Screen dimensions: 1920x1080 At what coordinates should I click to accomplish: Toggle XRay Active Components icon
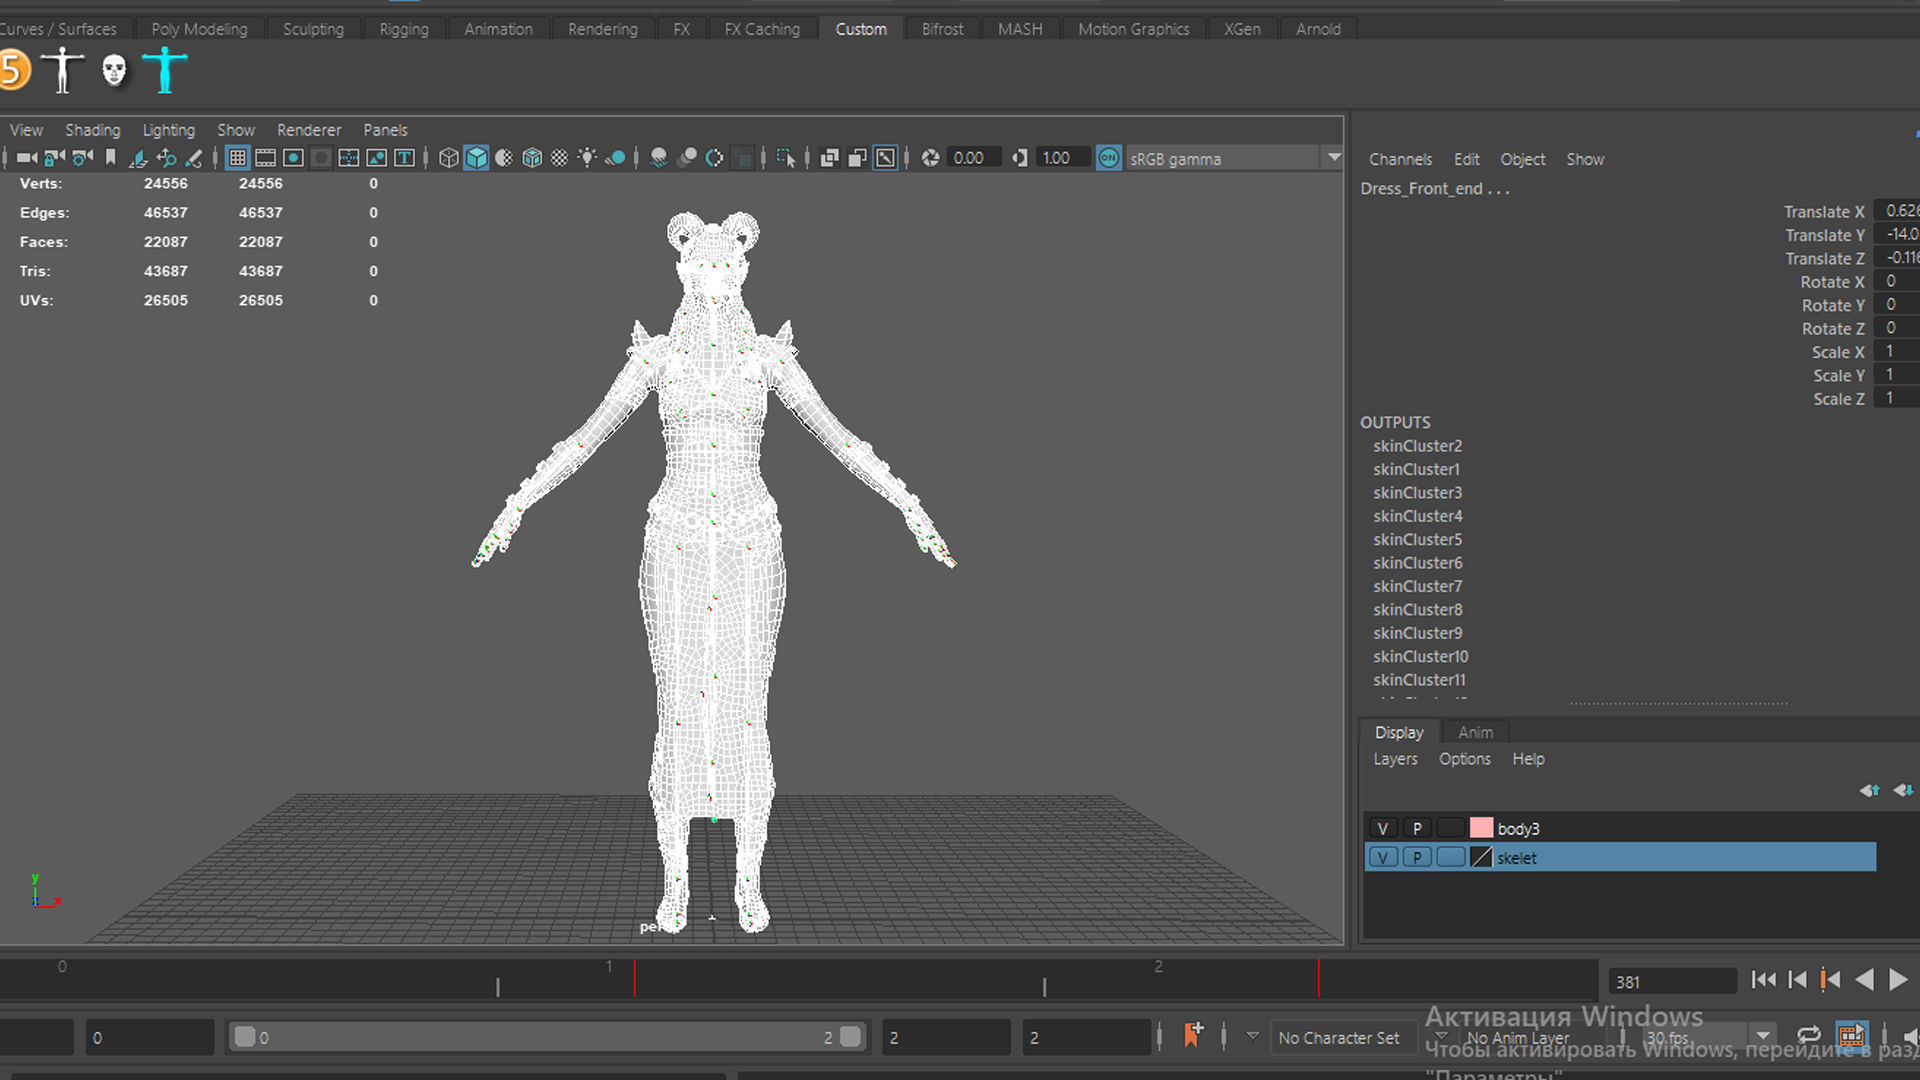click(x=857, y=158)
